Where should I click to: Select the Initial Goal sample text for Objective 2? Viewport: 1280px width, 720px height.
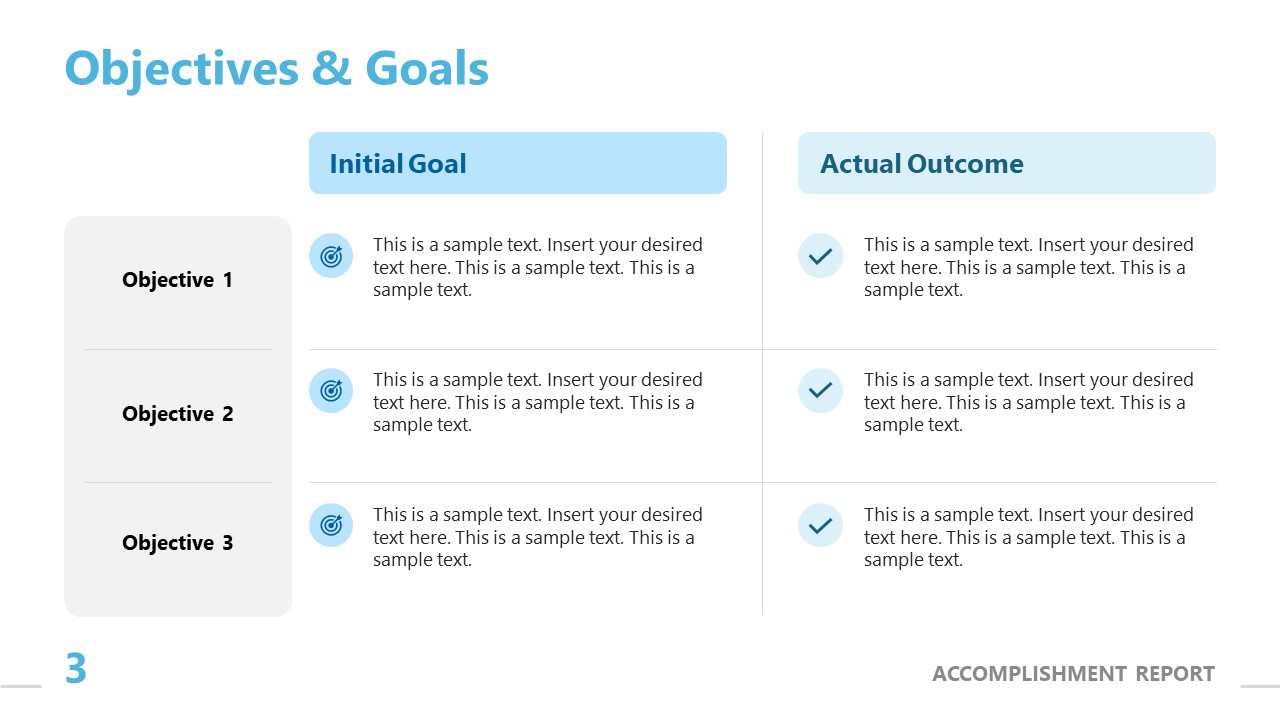pyautogui.click(x=537, y=402)
